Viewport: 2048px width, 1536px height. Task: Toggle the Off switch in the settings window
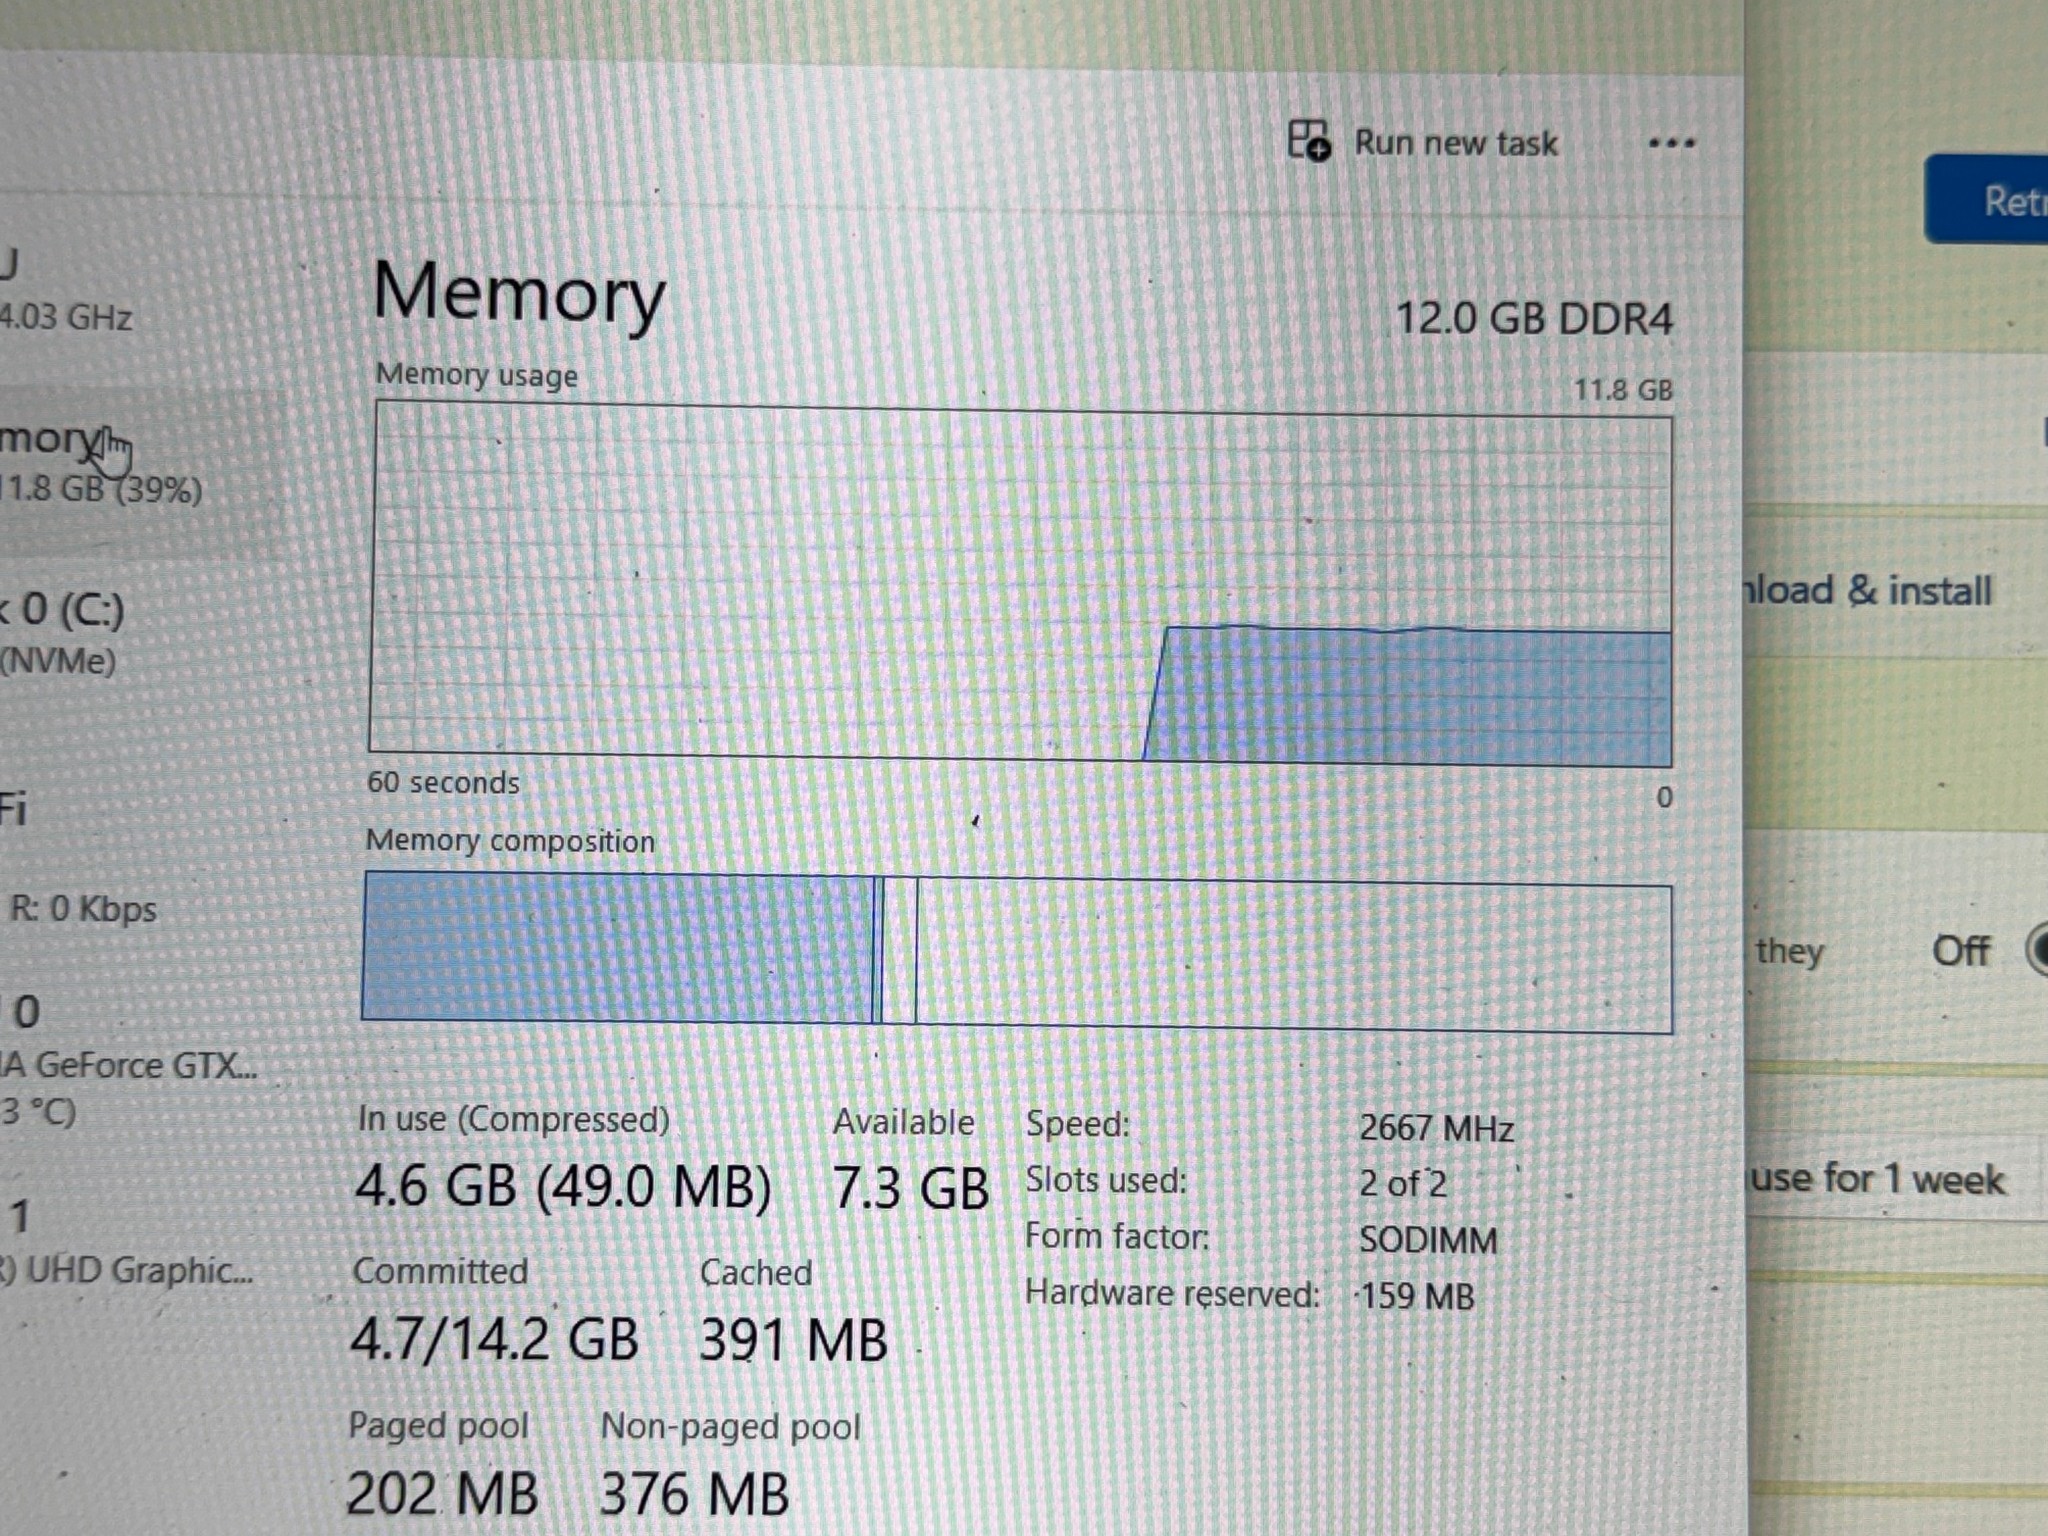pos(2037,950)
